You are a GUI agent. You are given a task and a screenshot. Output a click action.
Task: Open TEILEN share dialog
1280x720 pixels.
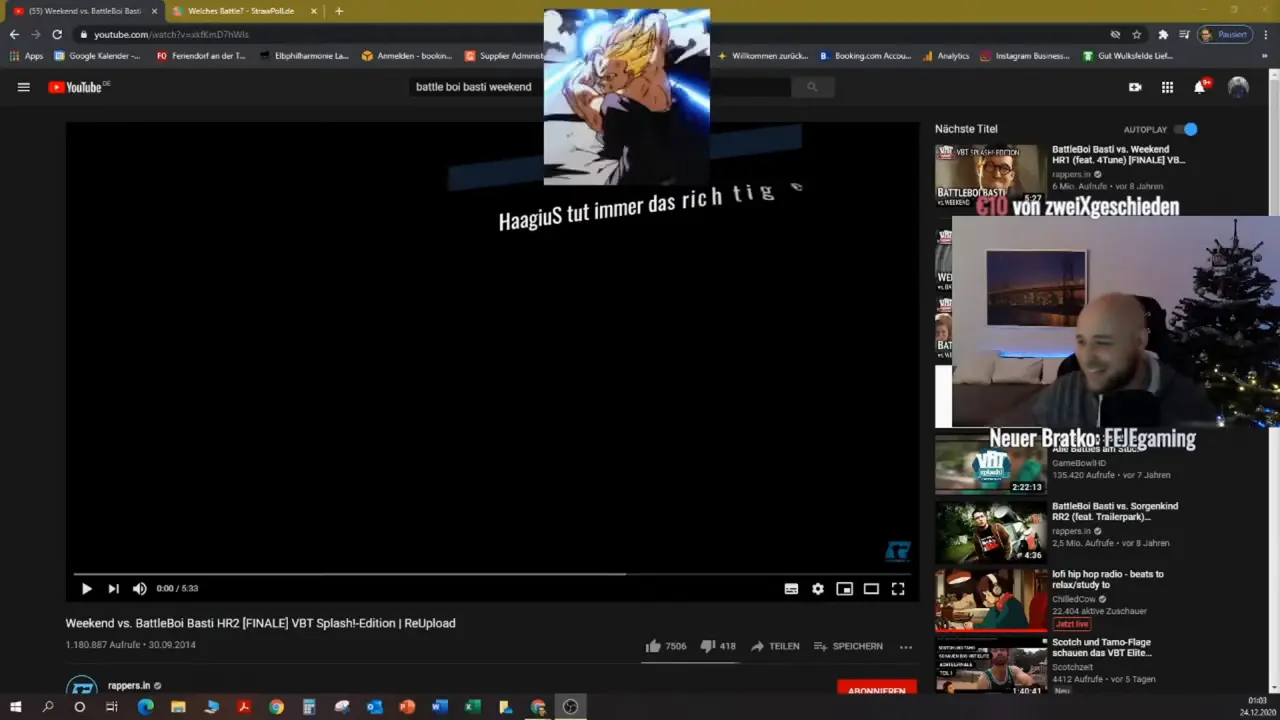pos(775,646)
